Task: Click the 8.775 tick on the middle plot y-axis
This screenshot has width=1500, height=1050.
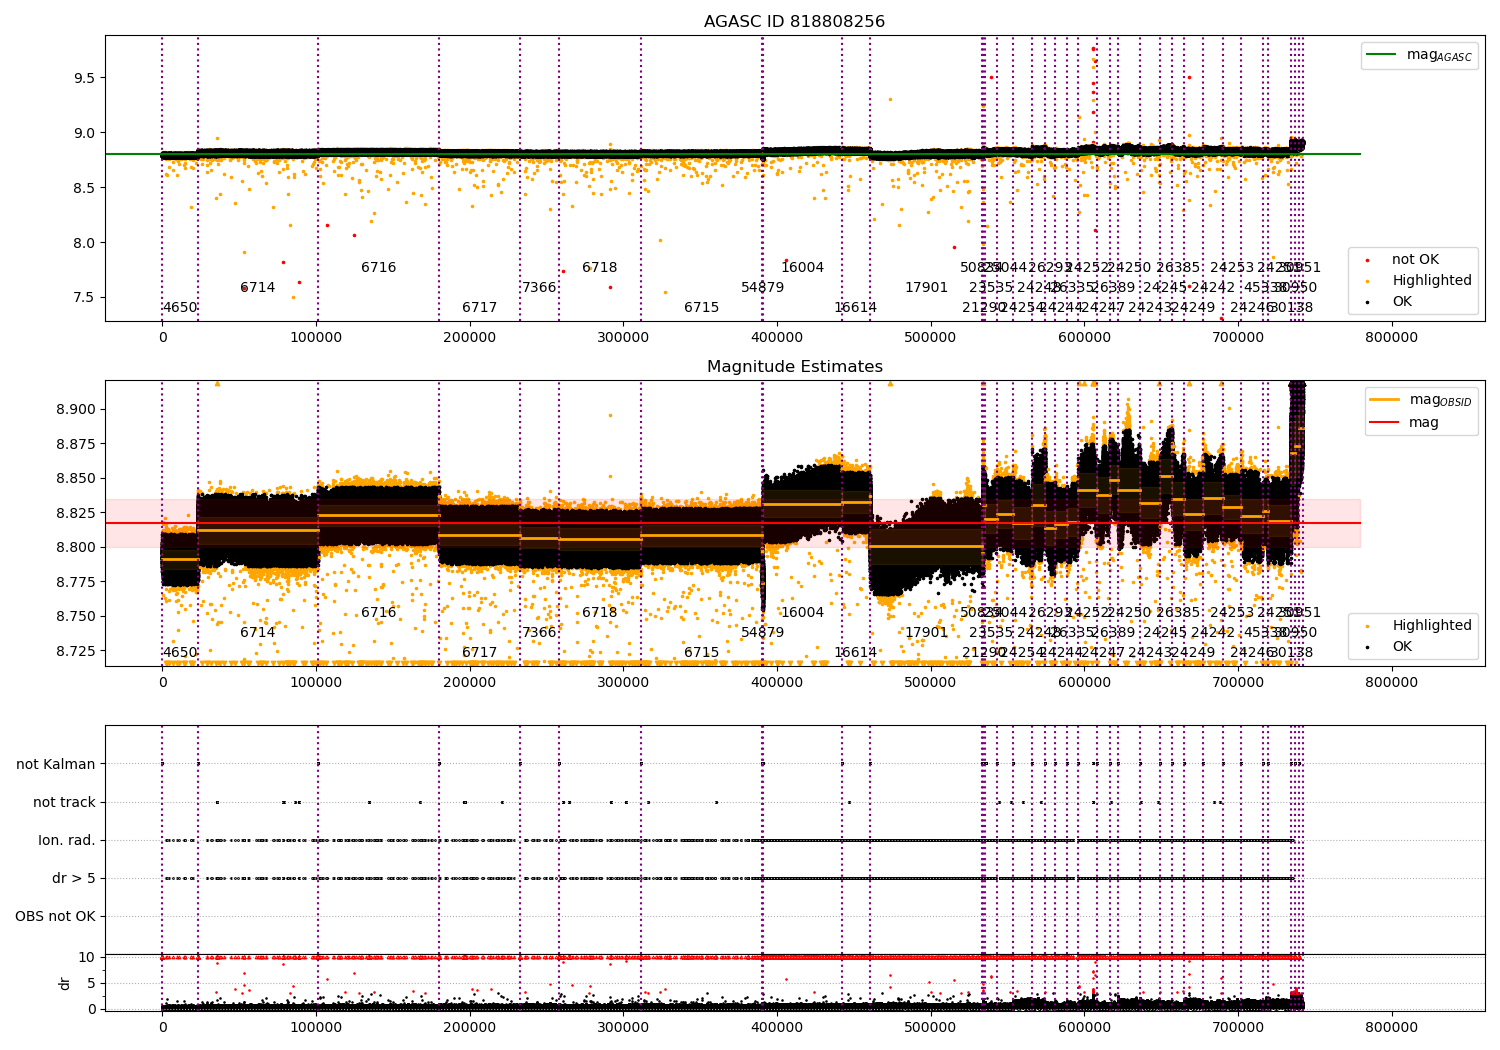Action: click(76, 582)
